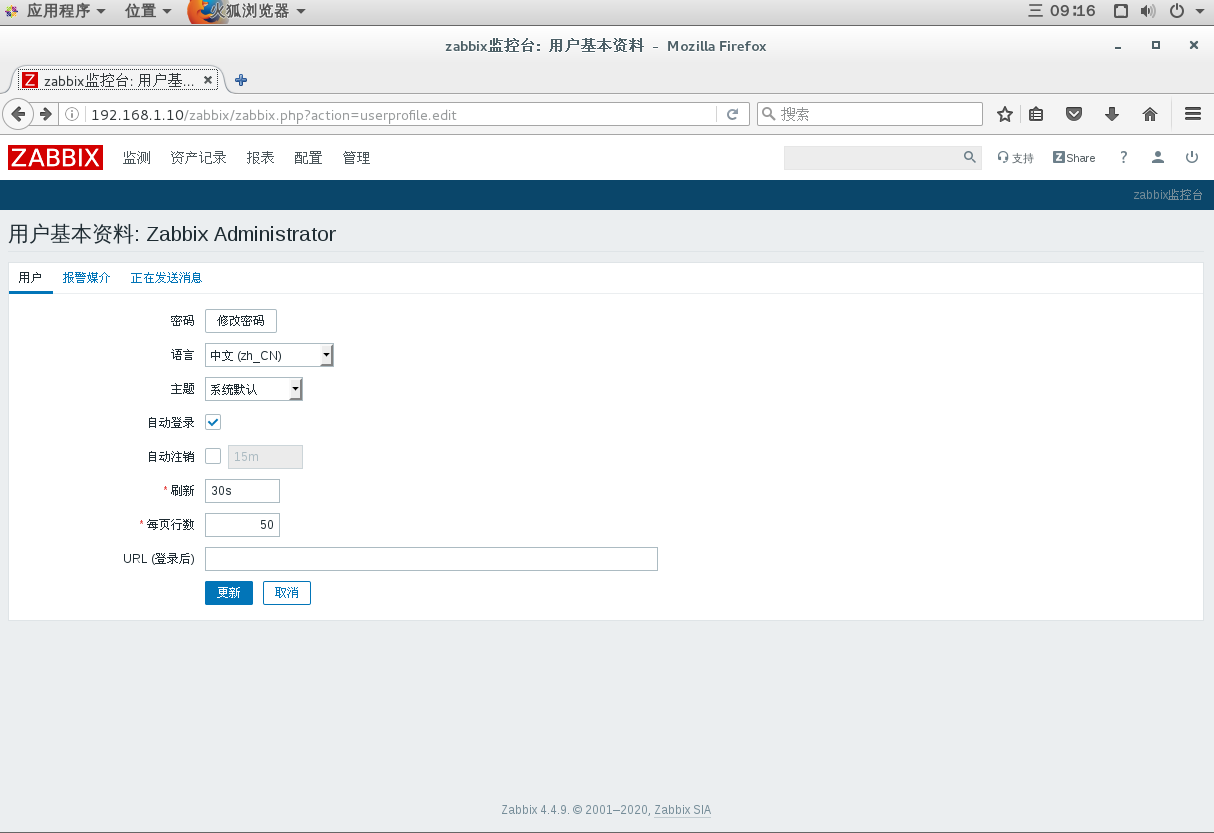Open the 语言 dropdown
Screen dimensions: 1214x833
point(269,355)
